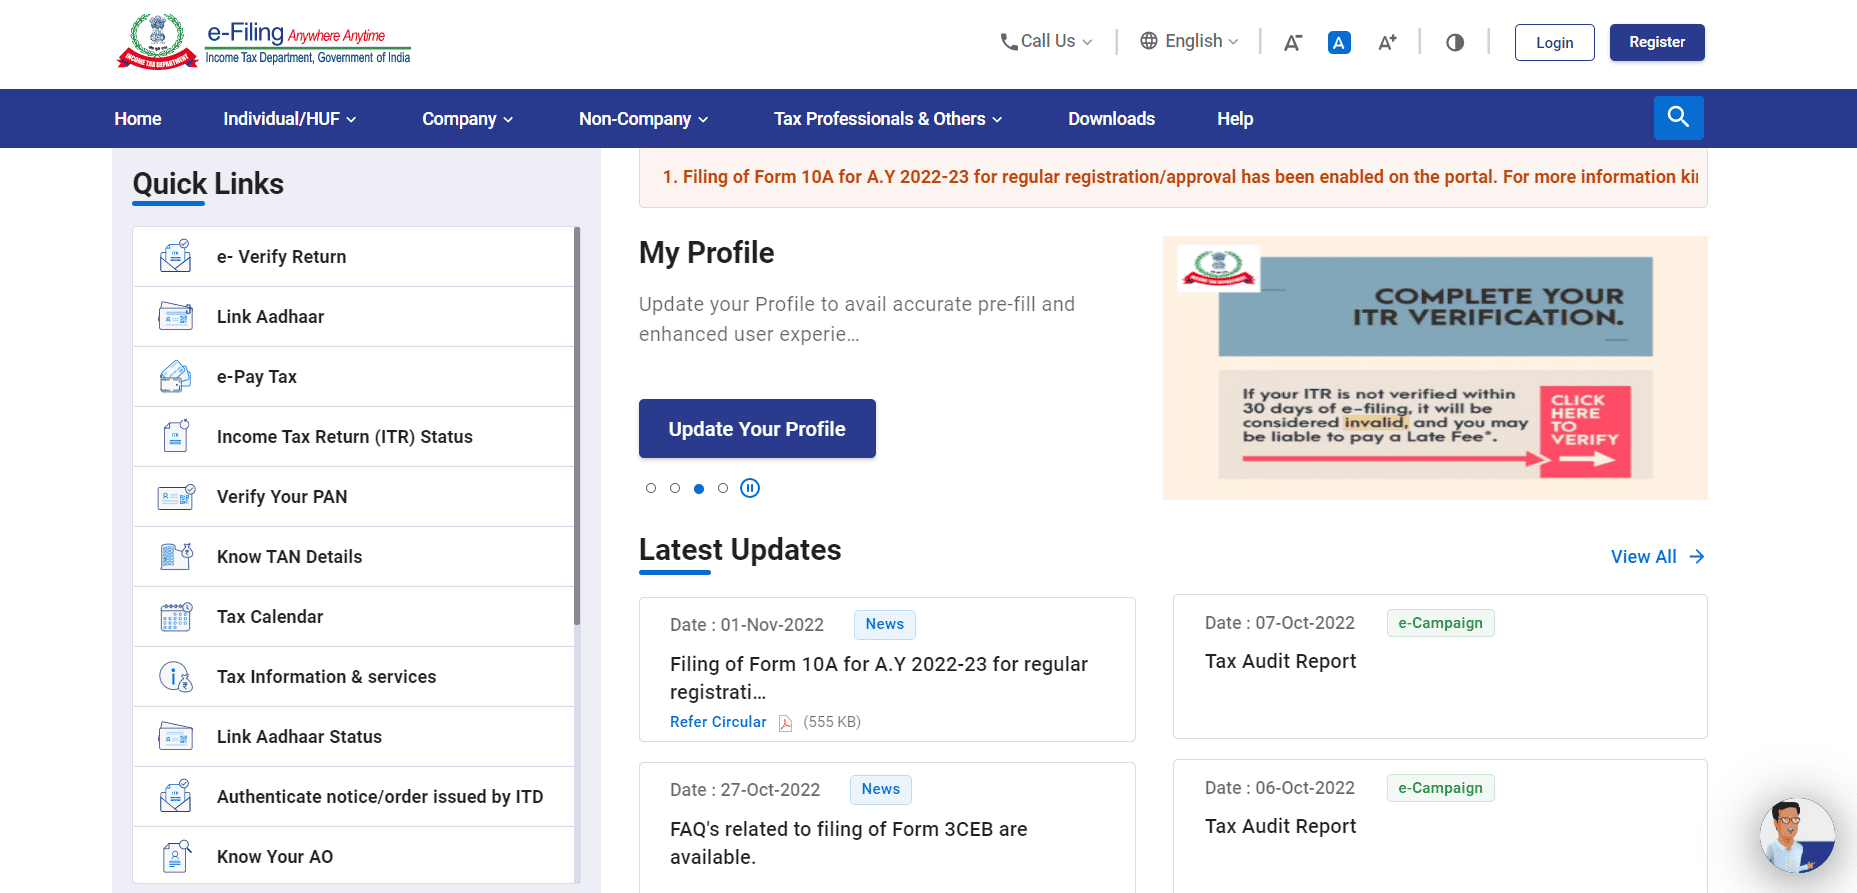Select the fourth carousel slide dot

[723, 488]
